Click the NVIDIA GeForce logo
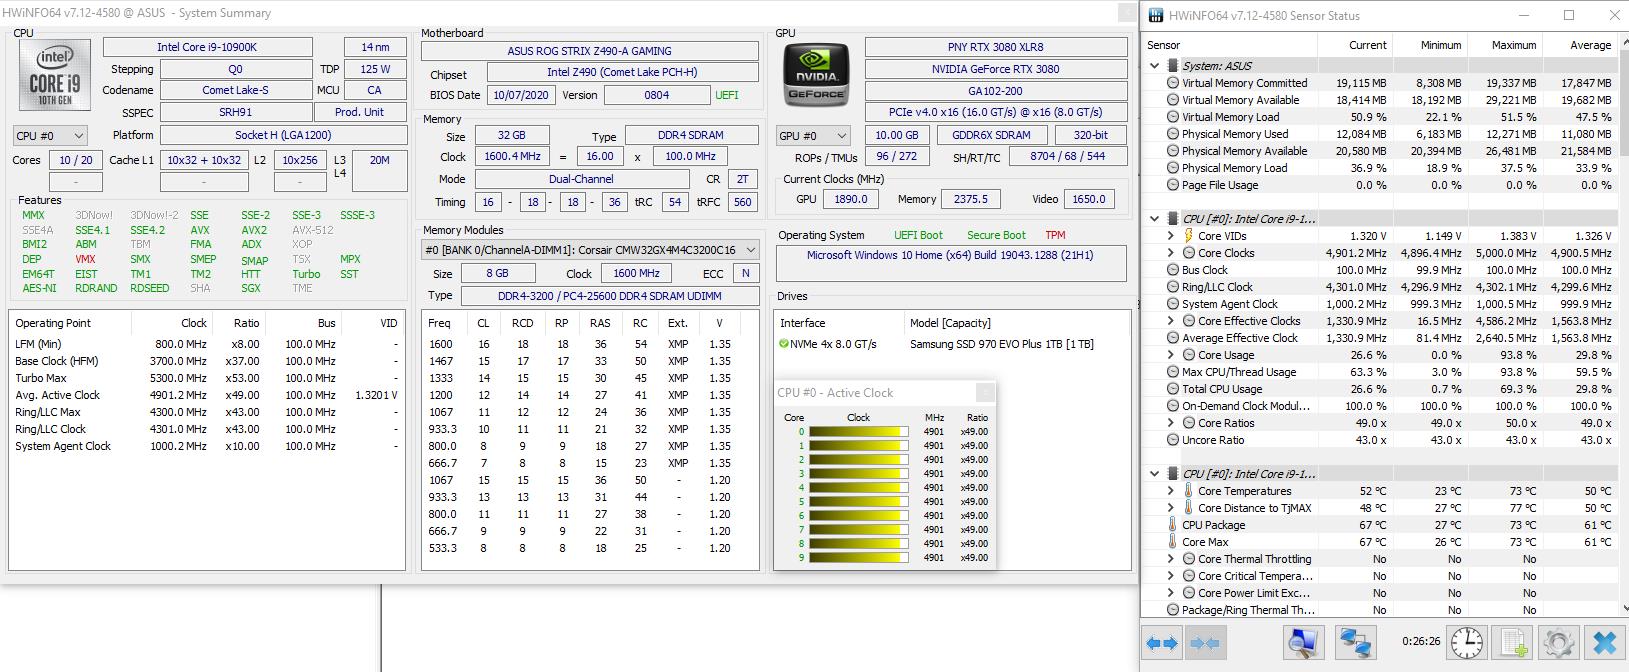Screen dimensions: 1629x672 pyautogui.click(x=816, y=77)
